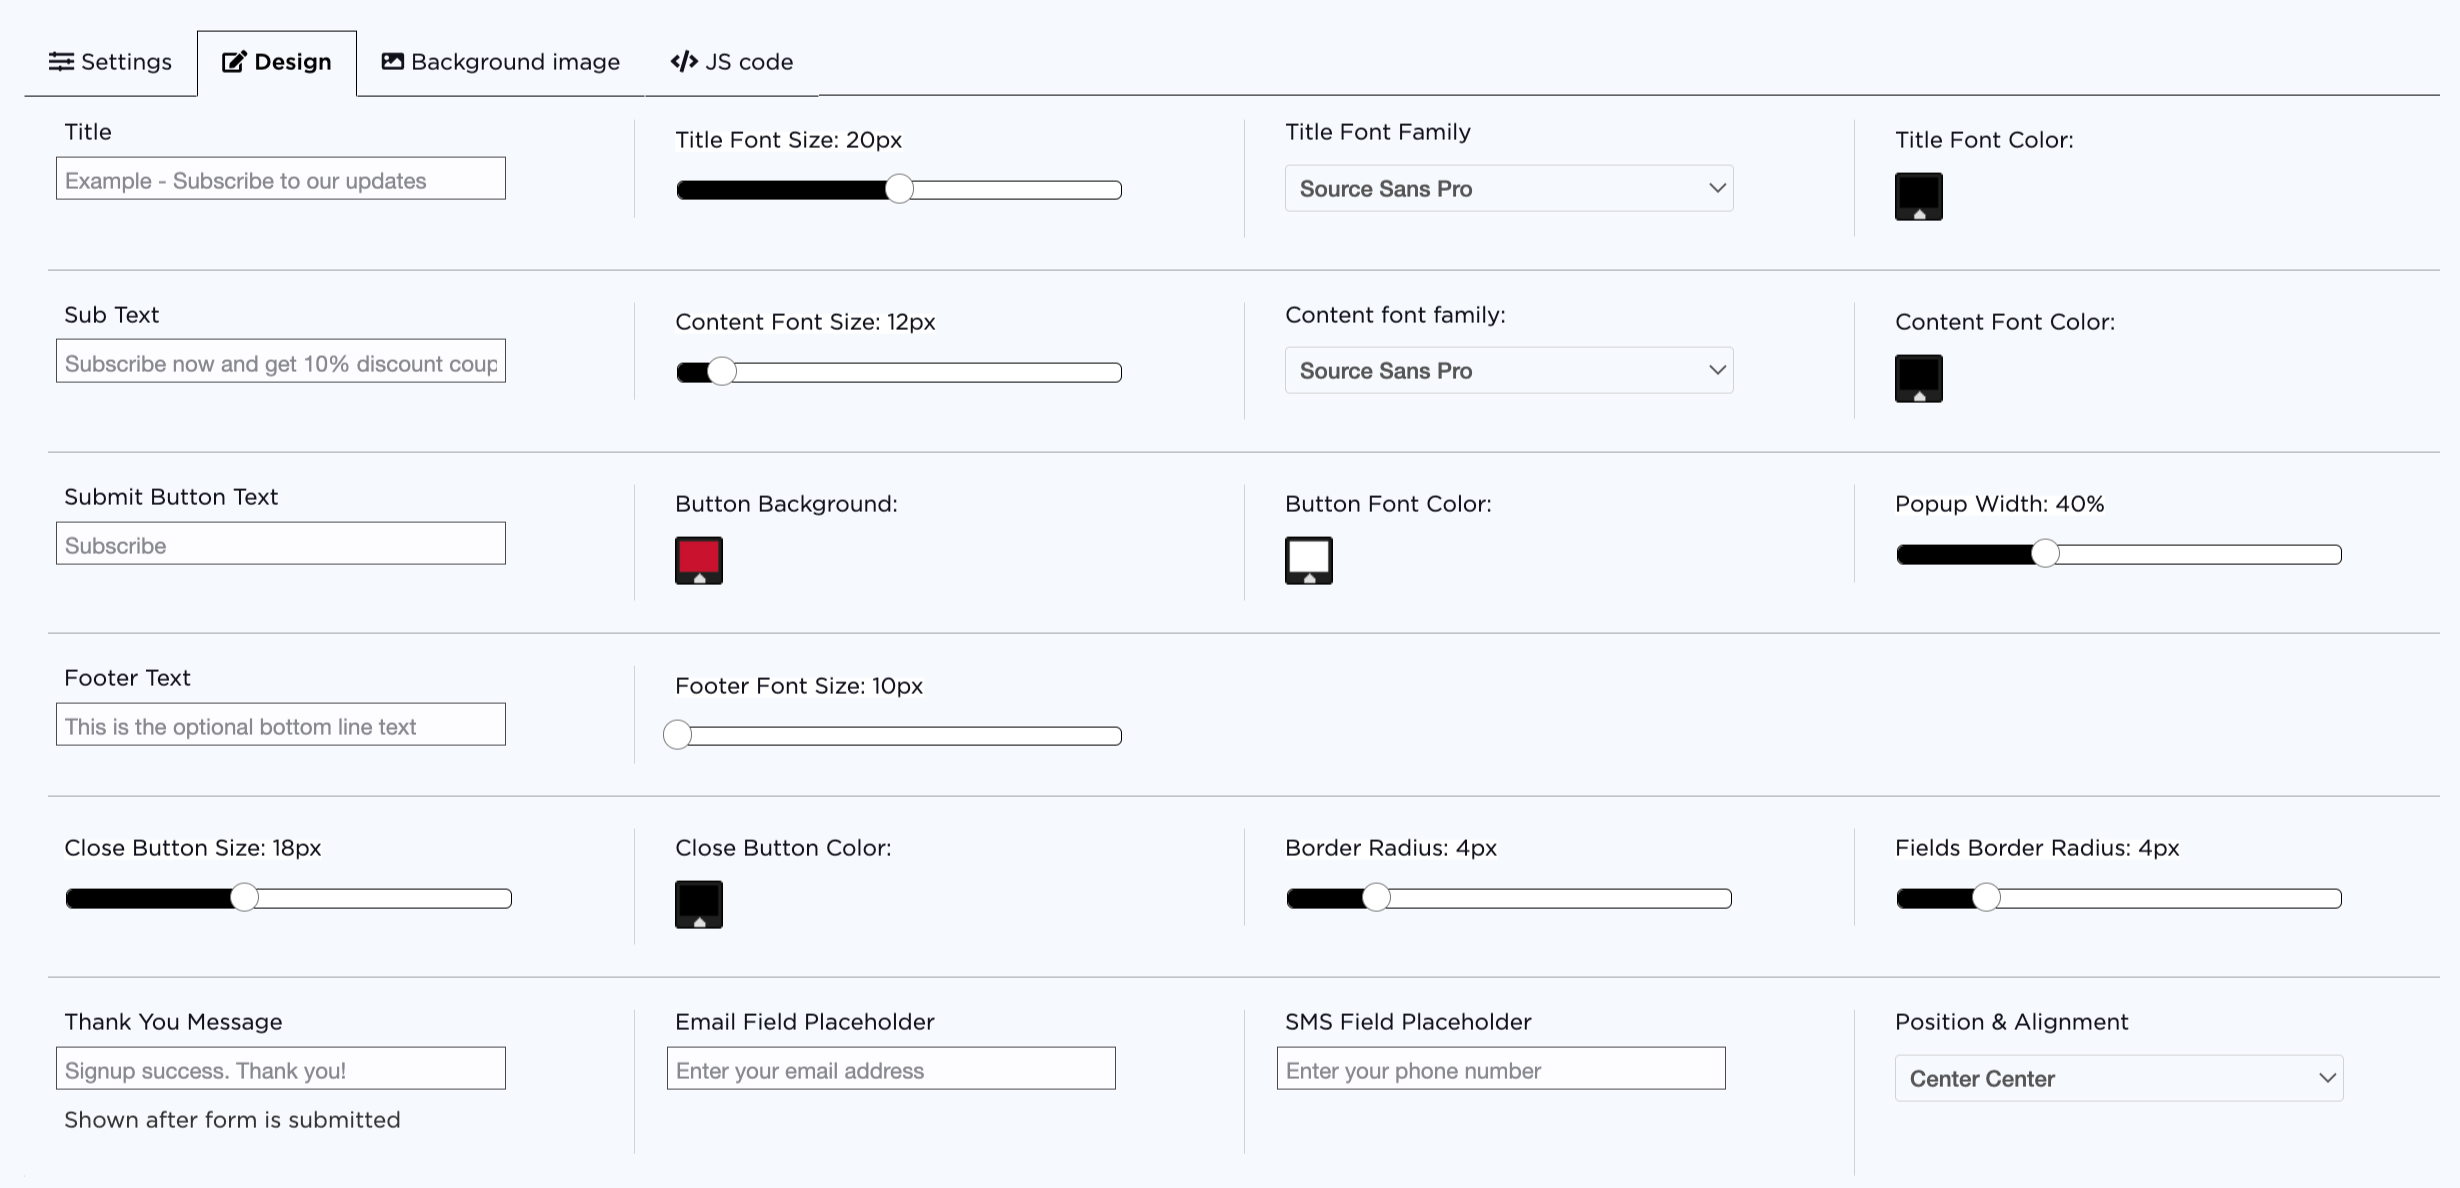This screenshot has height=1188, width=2460.
Task: Click the Email Field Placeholder input
Action: pos(891,1068)
